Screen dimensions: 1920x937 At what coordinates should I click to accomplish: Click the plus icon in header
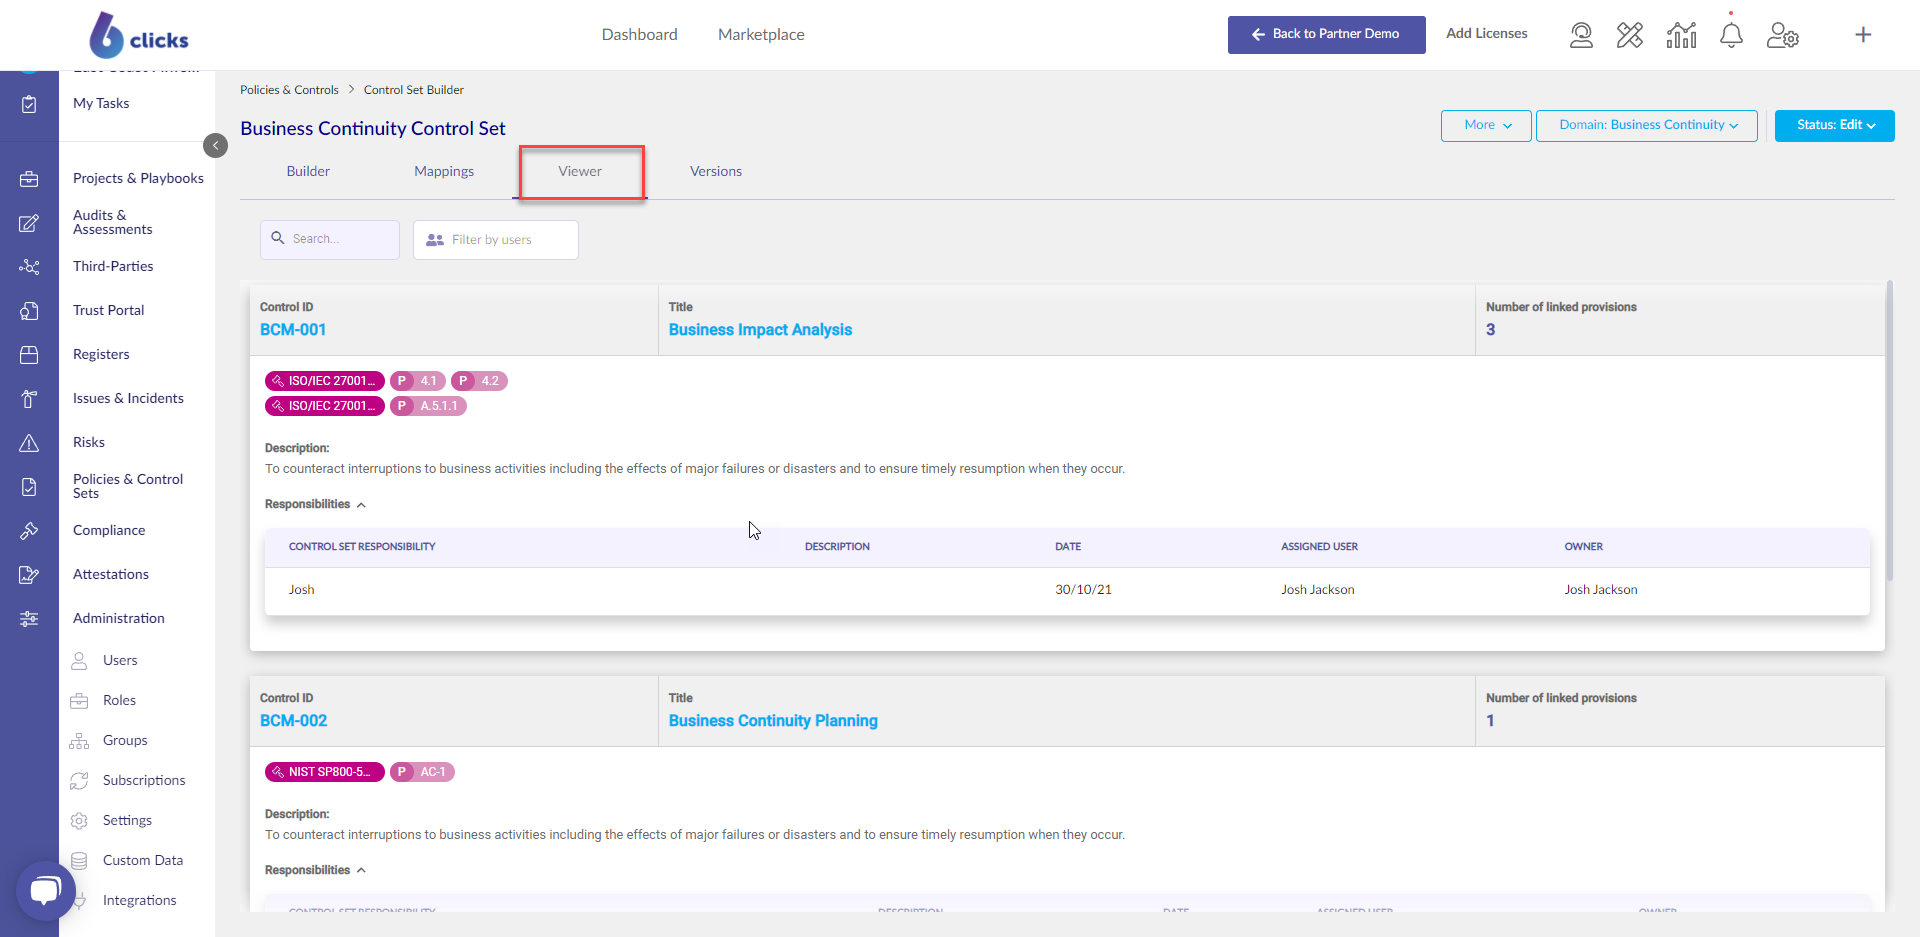click(1863, 35)
